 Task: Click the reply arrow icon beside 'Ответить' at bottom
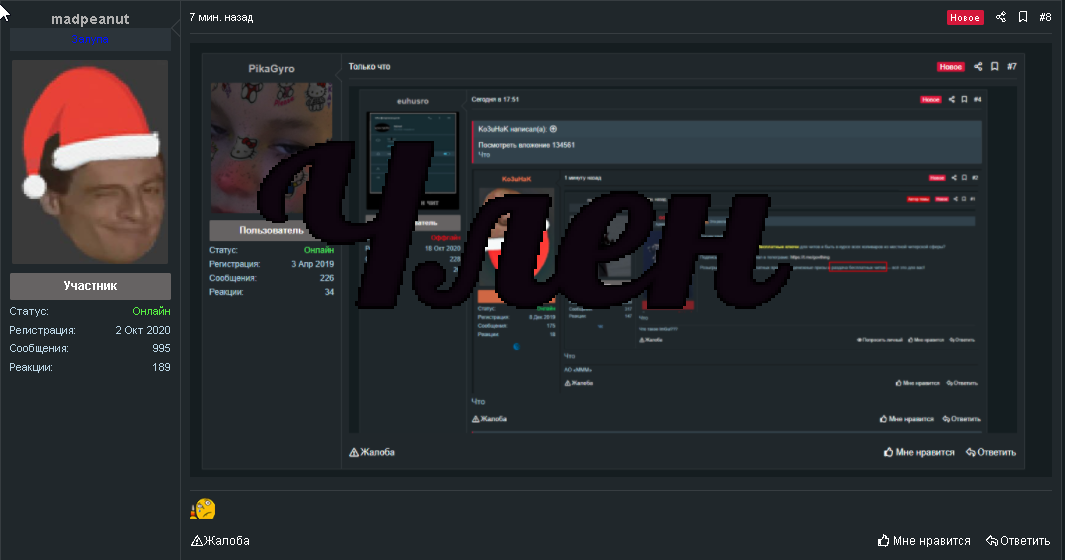(x=992, y=541)
